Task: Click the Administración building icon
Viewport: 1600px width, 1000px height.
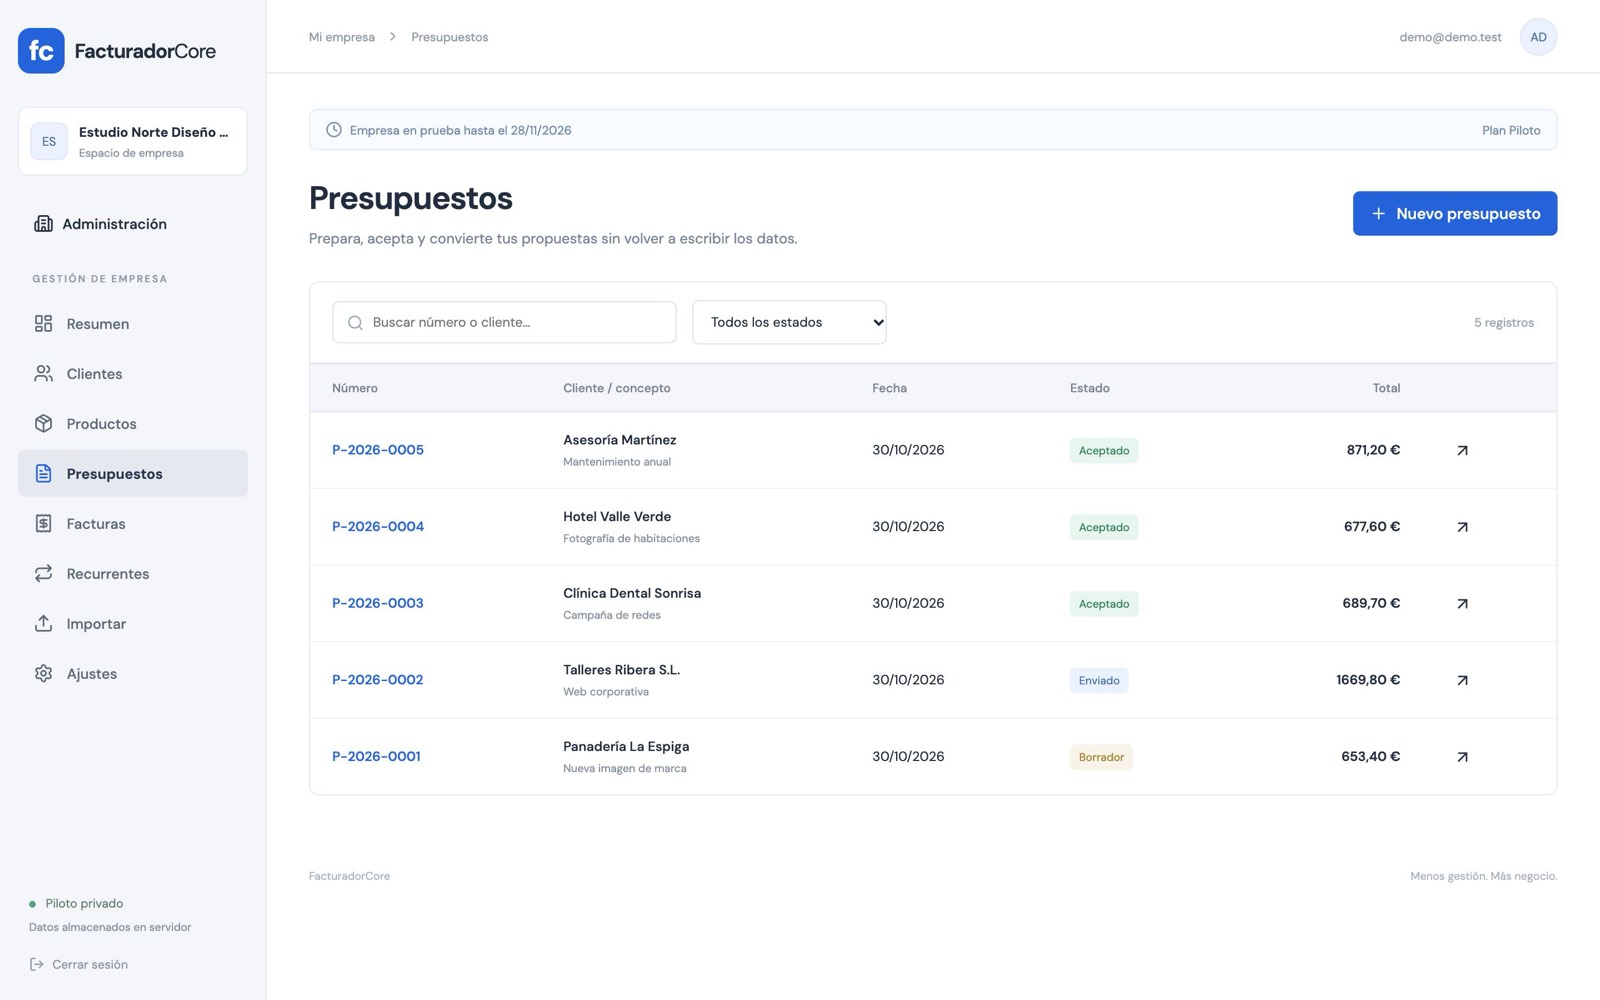Action: coord(43,224)
